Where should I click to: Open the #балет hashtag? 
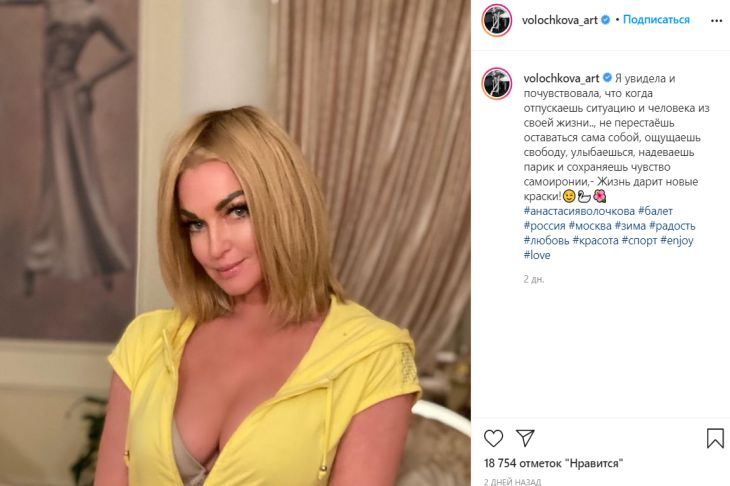(x=656, y=211)
